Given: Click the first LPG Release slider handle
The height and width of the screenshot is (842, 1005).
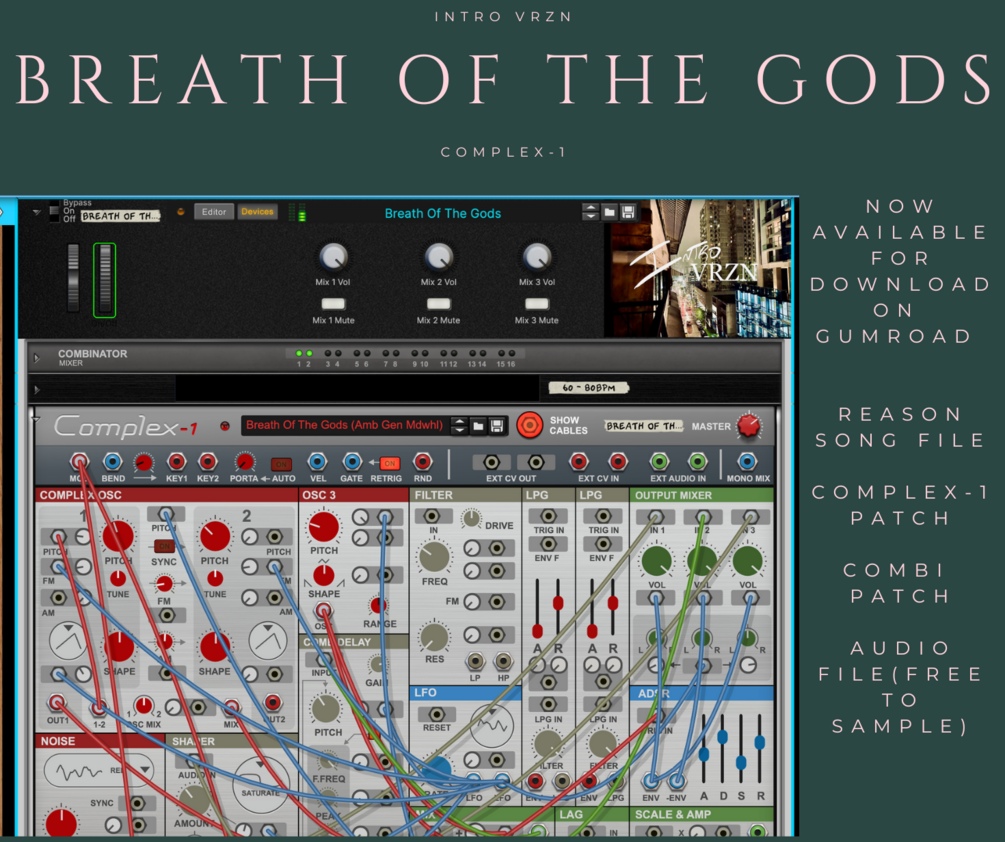Looking at the screenshot, I should pyautogui.click(x=558, y=603).
